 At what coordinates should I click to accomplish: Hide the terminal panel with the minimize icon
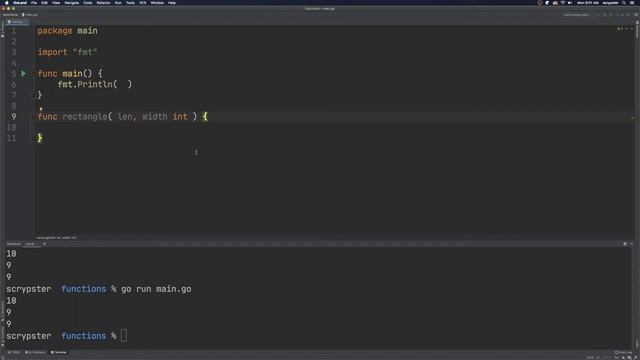point(631,244)
